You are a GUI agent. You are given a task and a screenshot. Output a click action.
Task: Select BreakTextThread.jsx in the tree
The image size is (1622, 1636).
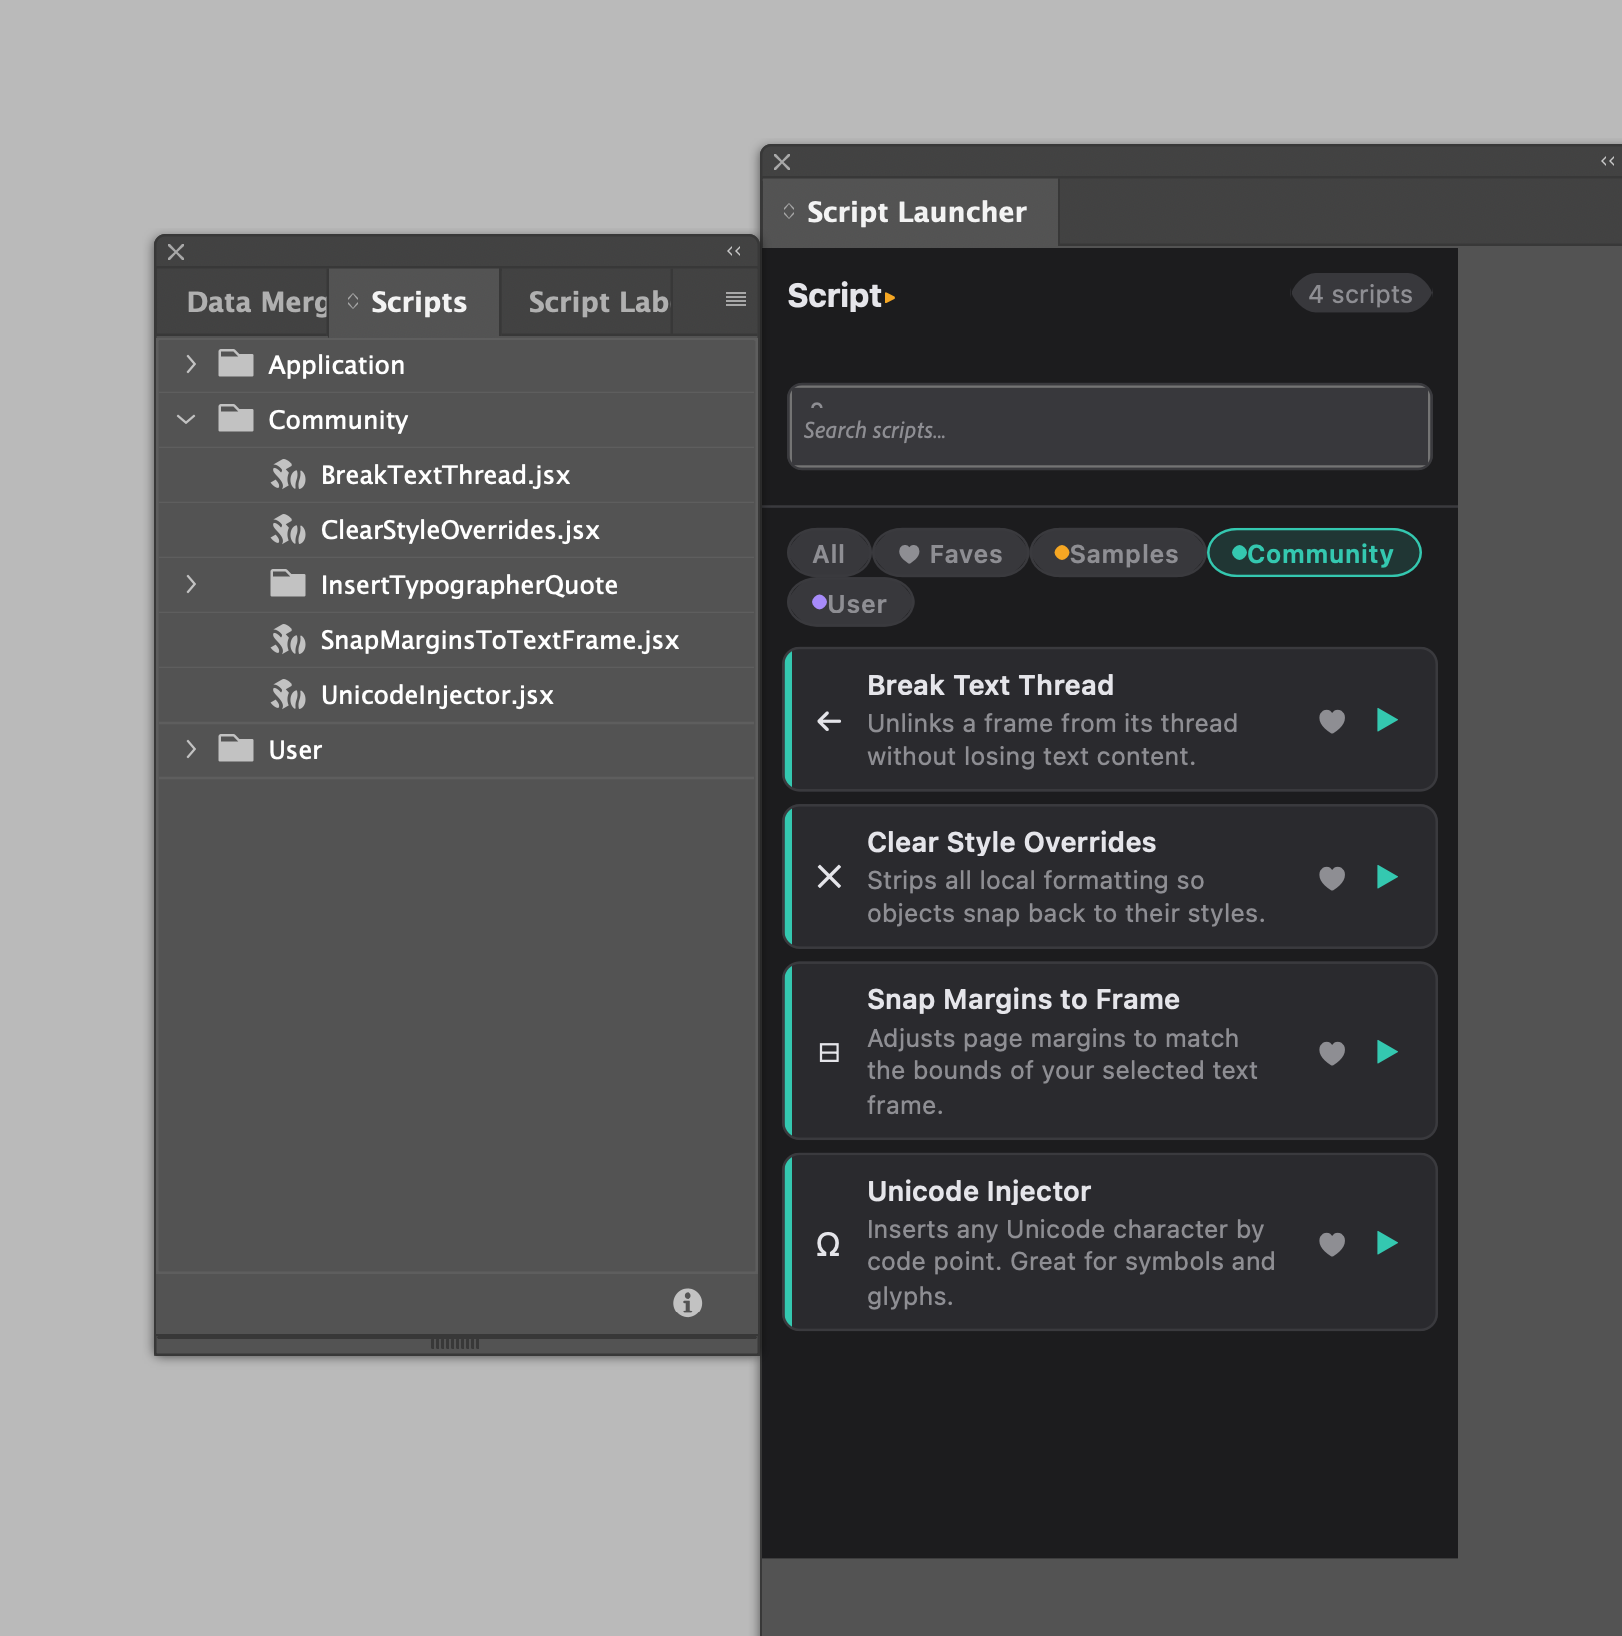tap(458, 475)
